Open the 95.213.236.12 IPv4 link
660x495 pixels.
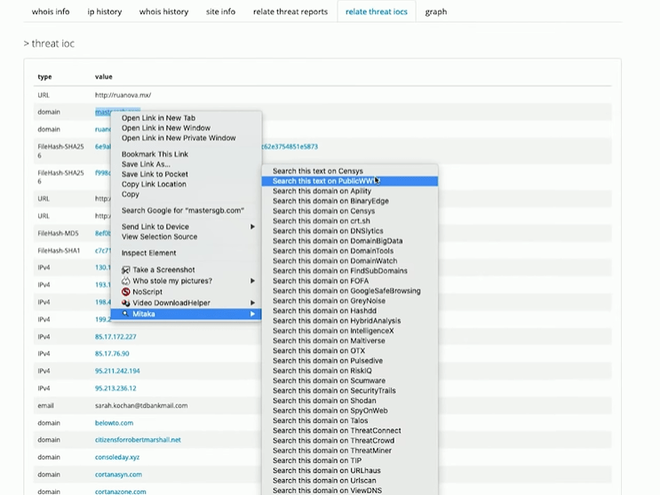pyautogui.click(x=115, y=388)
